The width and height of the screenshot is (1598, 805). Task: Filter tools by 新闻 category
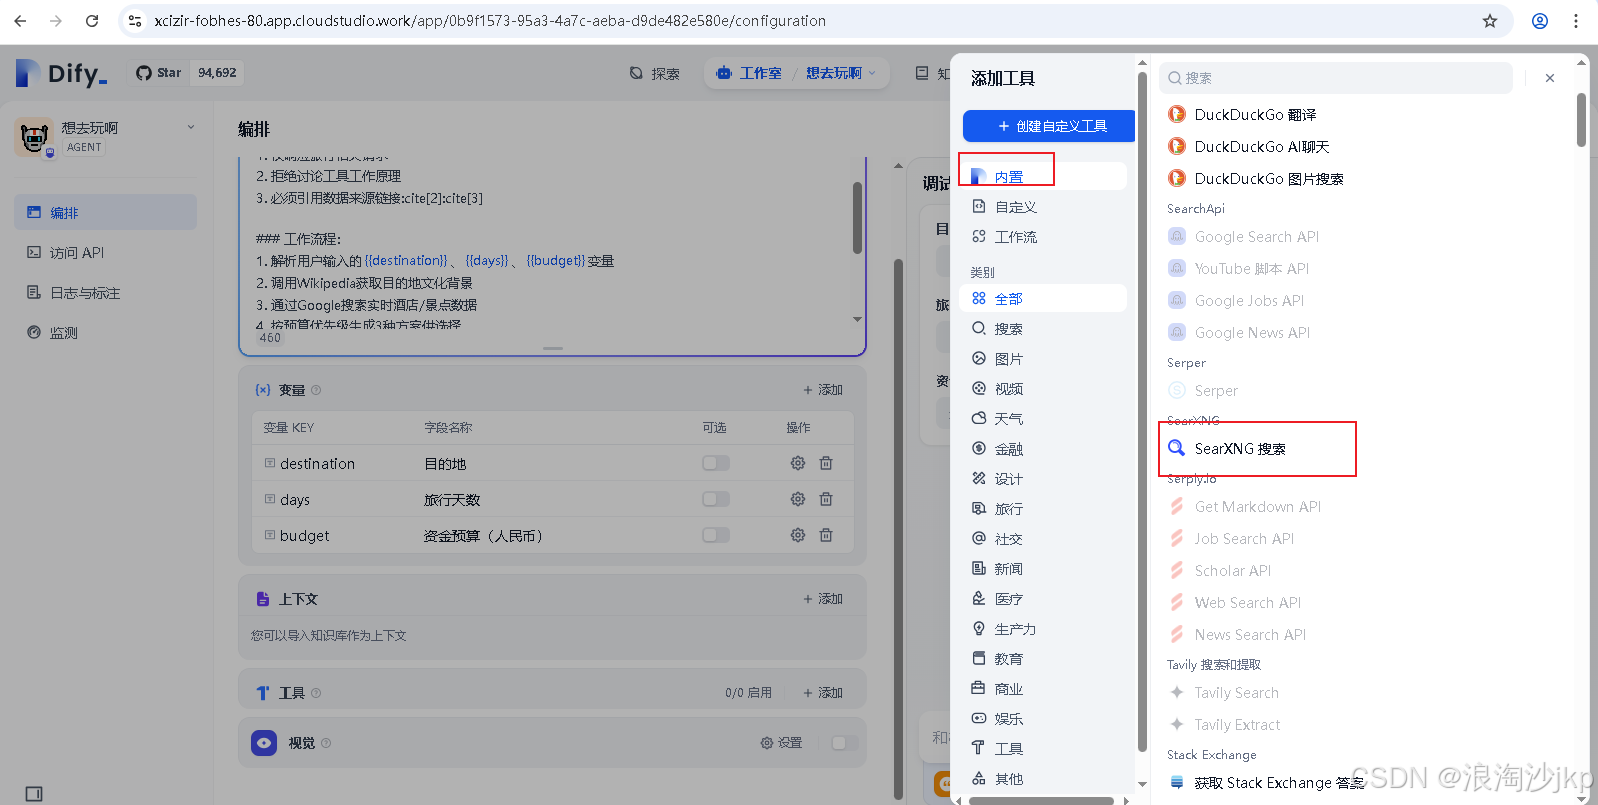point(1043,569)
